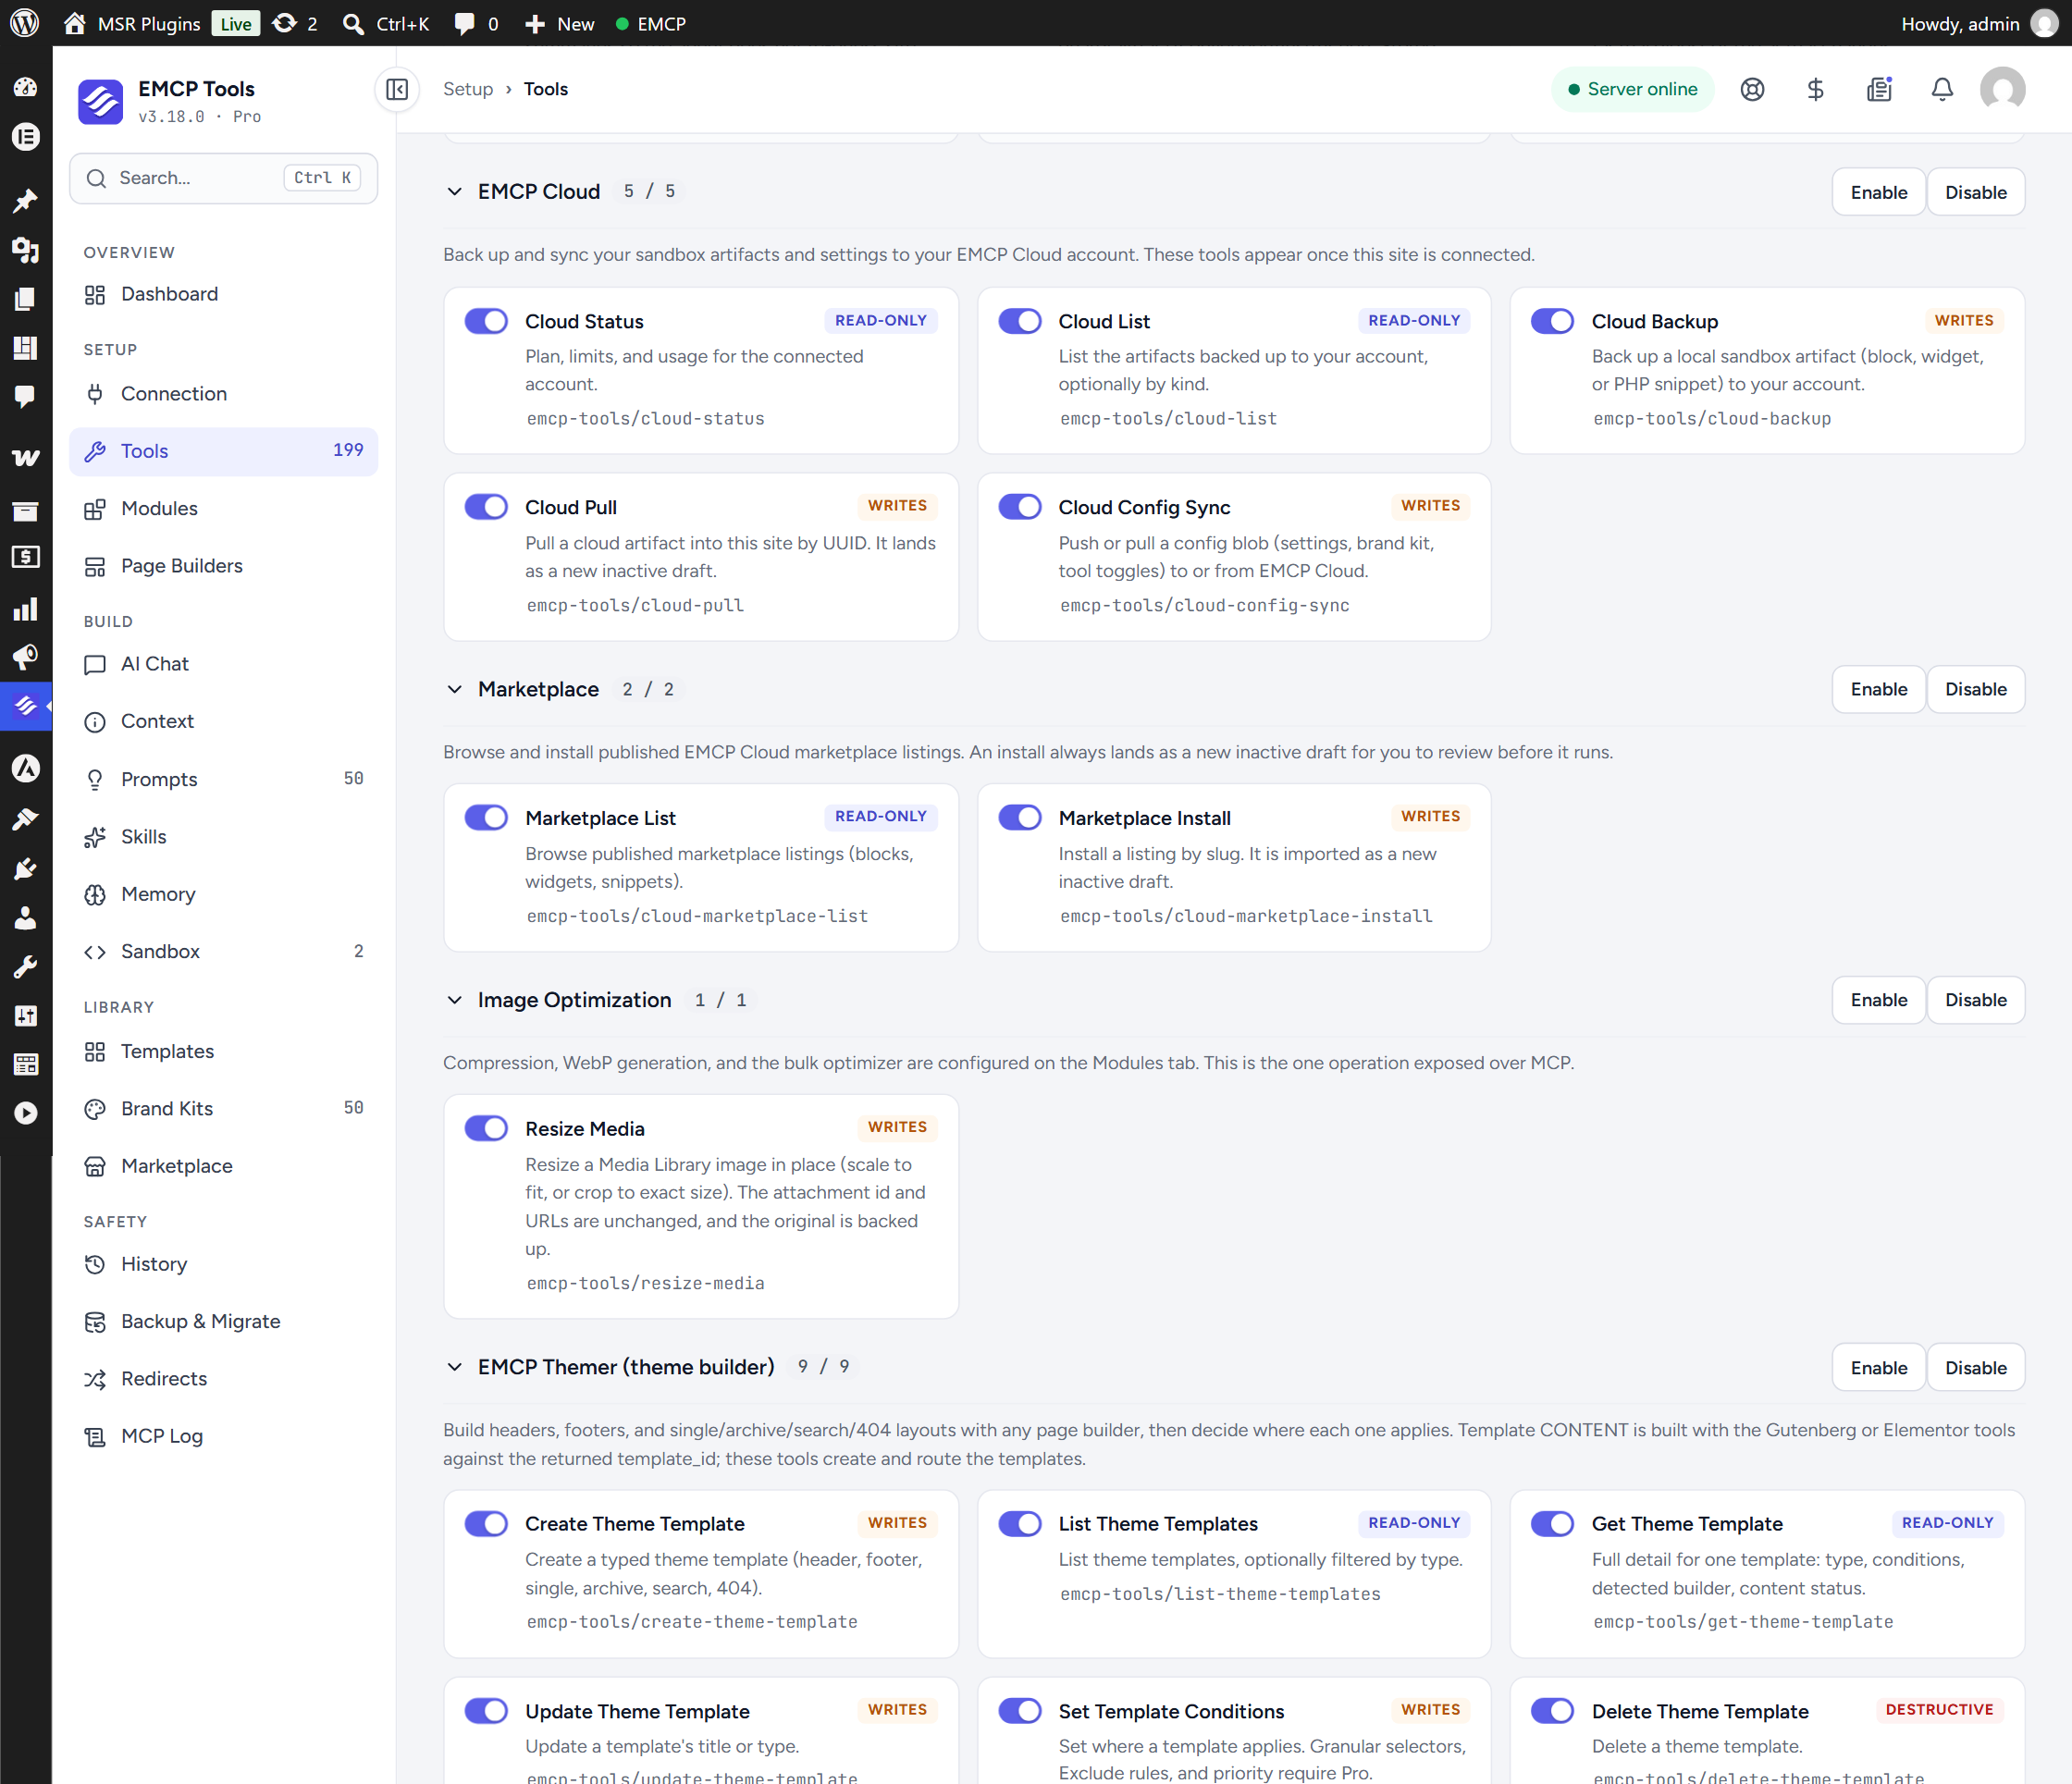Screen dimensions: 2072x1784
Task: Collapse the Image Optimization section
Action: (454, 1000)
